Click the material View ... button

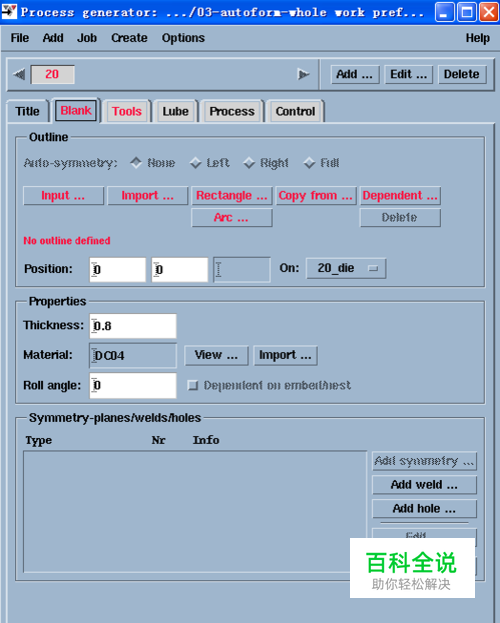(216, 355)
